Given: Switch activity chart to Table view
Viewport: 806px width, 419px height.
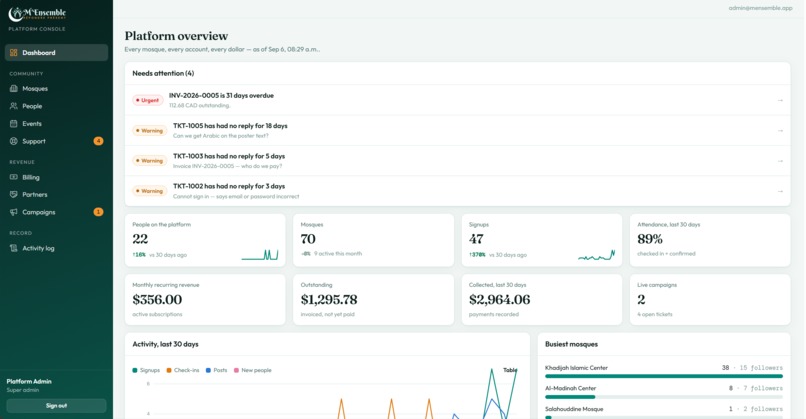Looking at the screenshot, I should click(510, 370).
